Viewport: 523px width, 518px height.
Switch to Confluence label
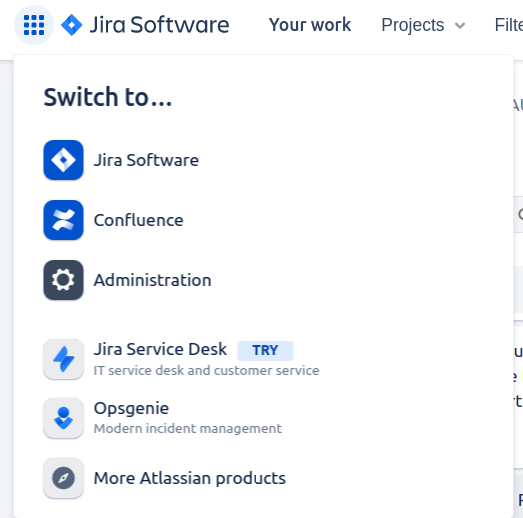[x=138, y=220]
